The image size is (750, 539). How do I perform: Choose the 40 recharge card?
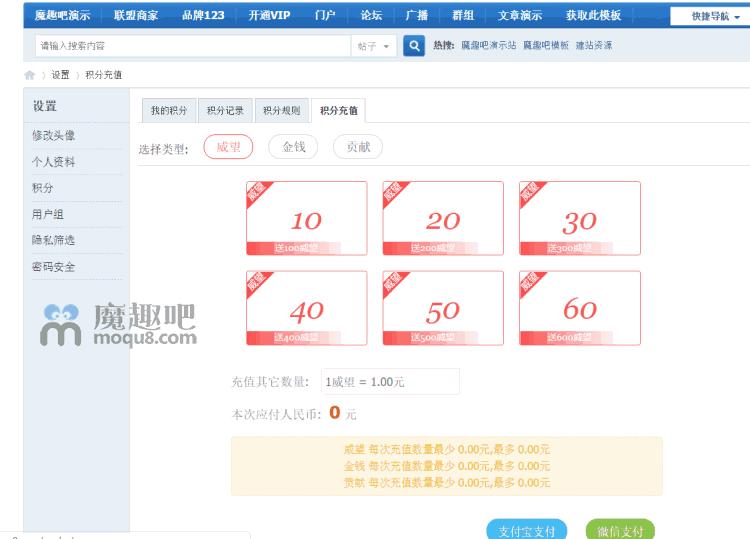307,308
